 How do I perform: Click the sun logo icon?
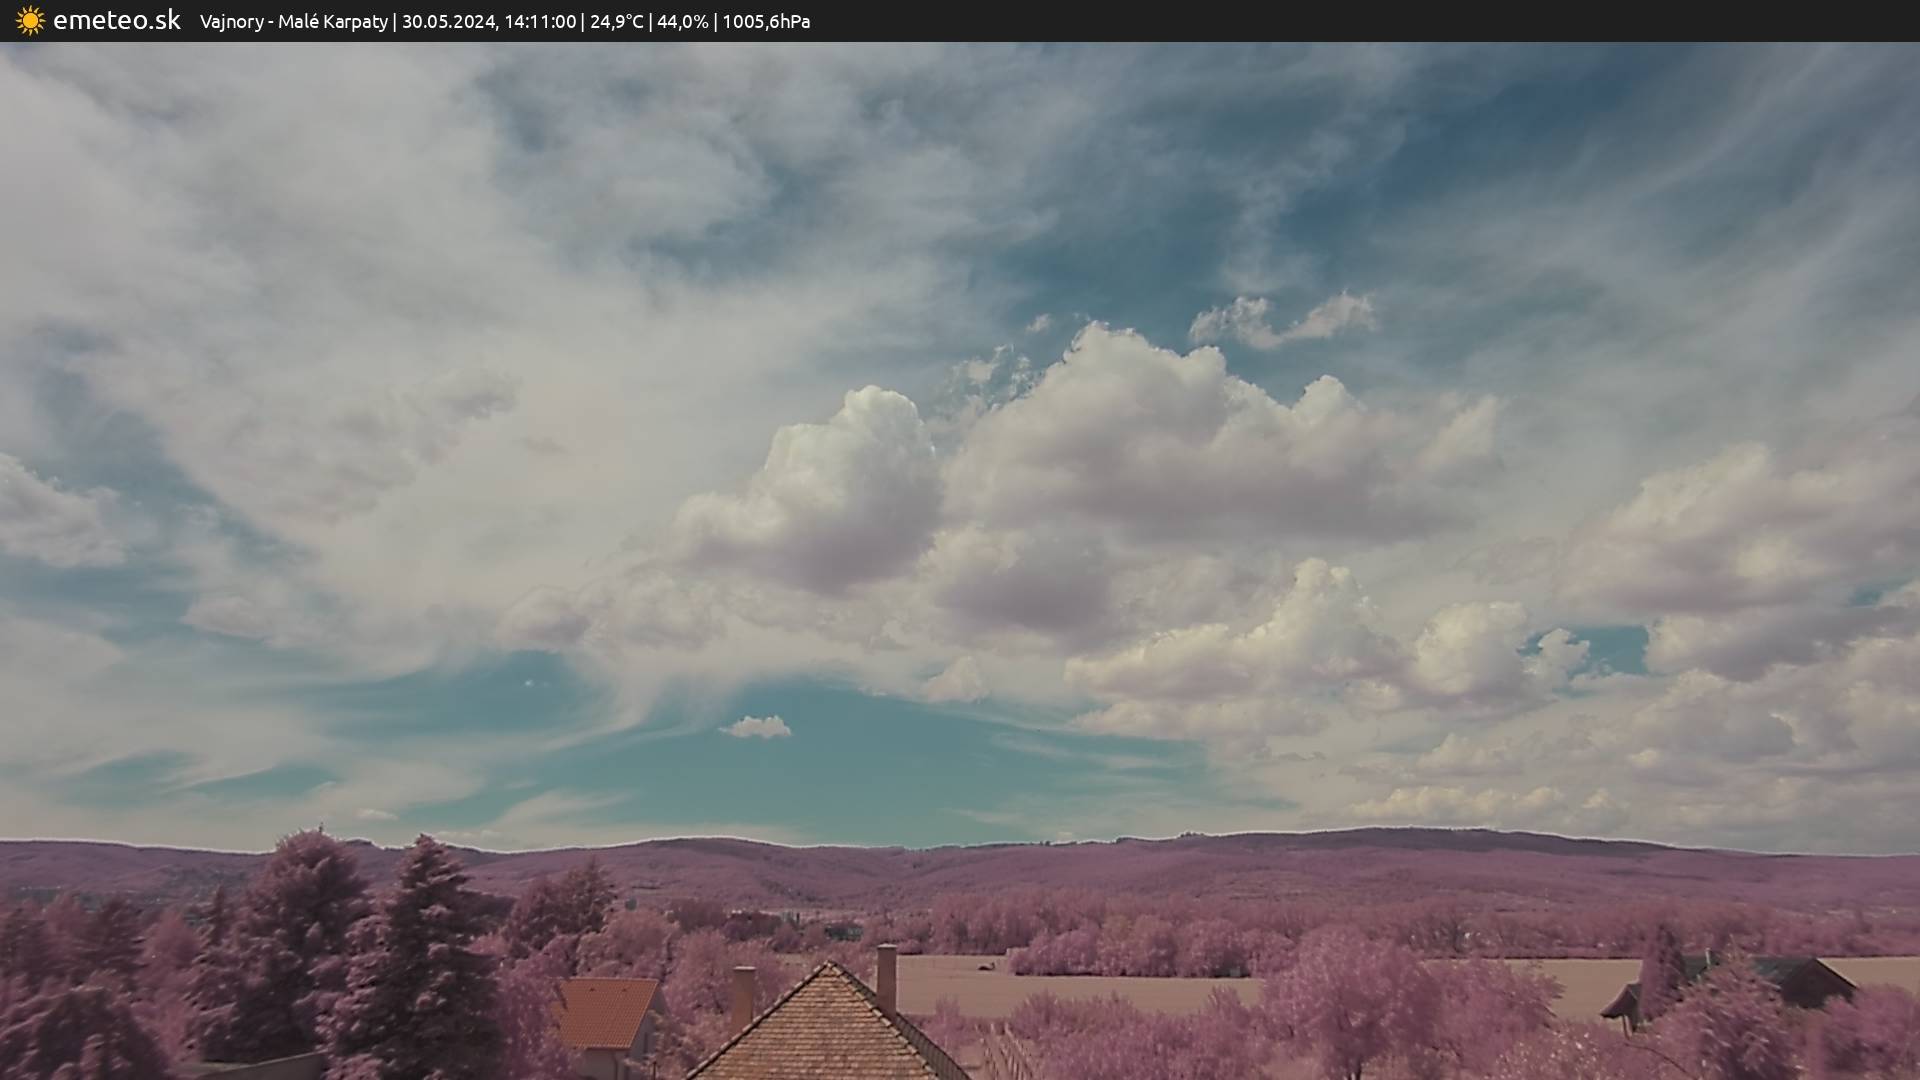(x=30, y=21)
